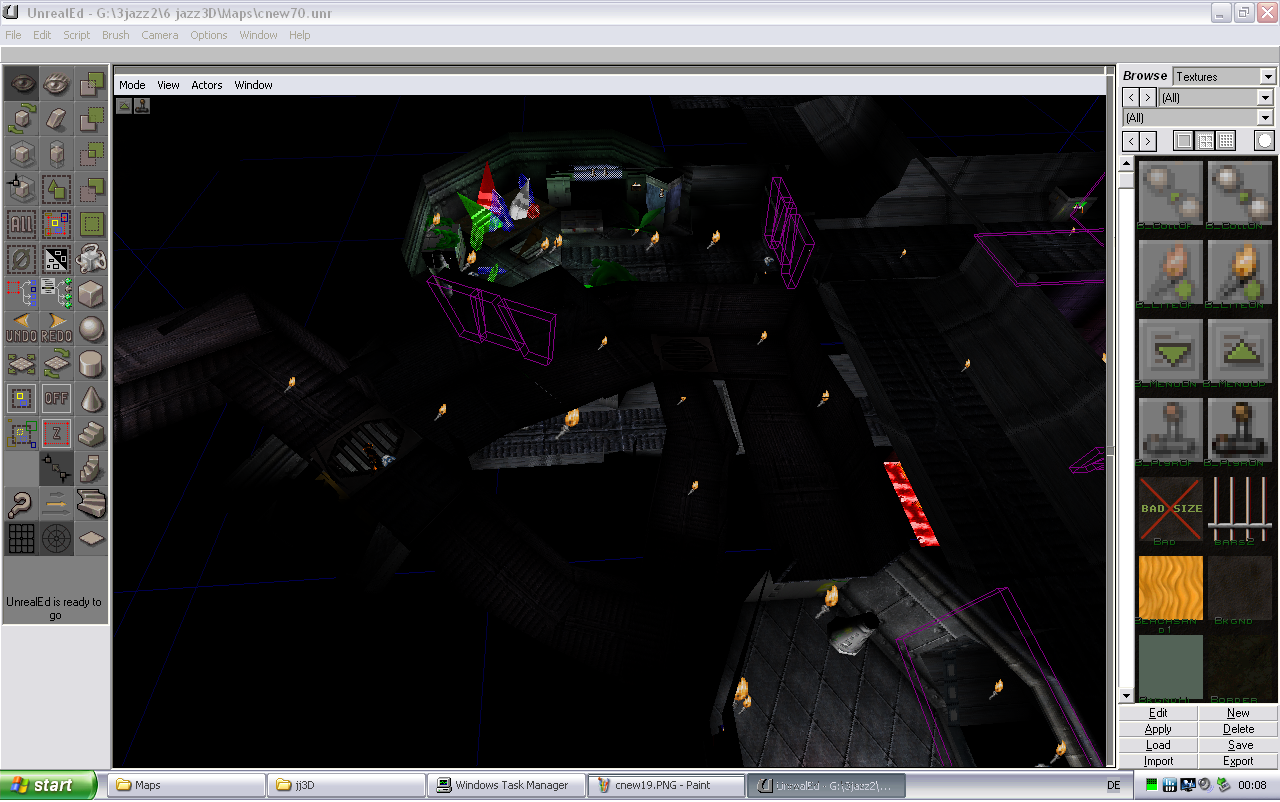Click the question mark help icon
1280x802 pixels.
(21, 503)
